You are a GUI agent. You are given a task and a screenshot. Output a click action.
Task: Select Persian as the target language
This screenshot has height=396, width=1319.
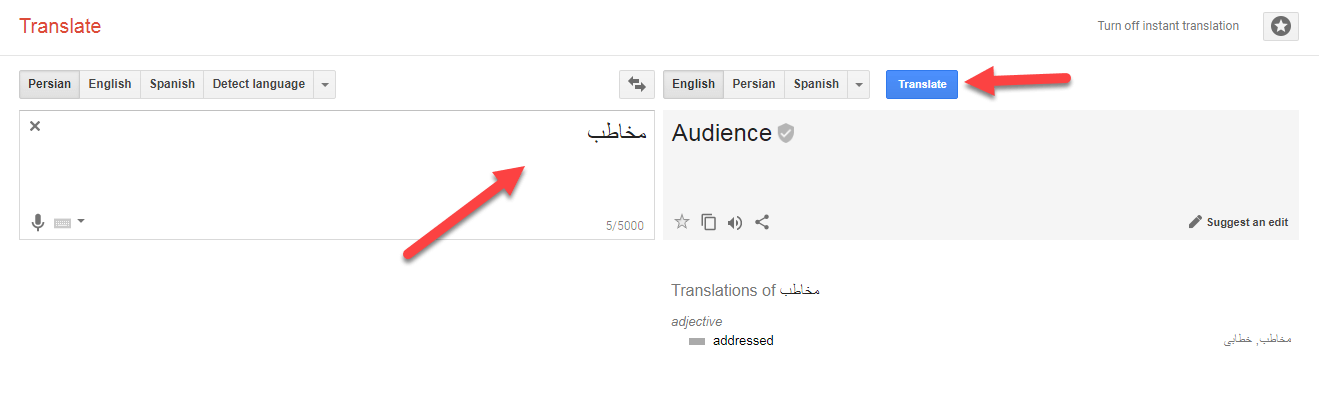point(754,84)
